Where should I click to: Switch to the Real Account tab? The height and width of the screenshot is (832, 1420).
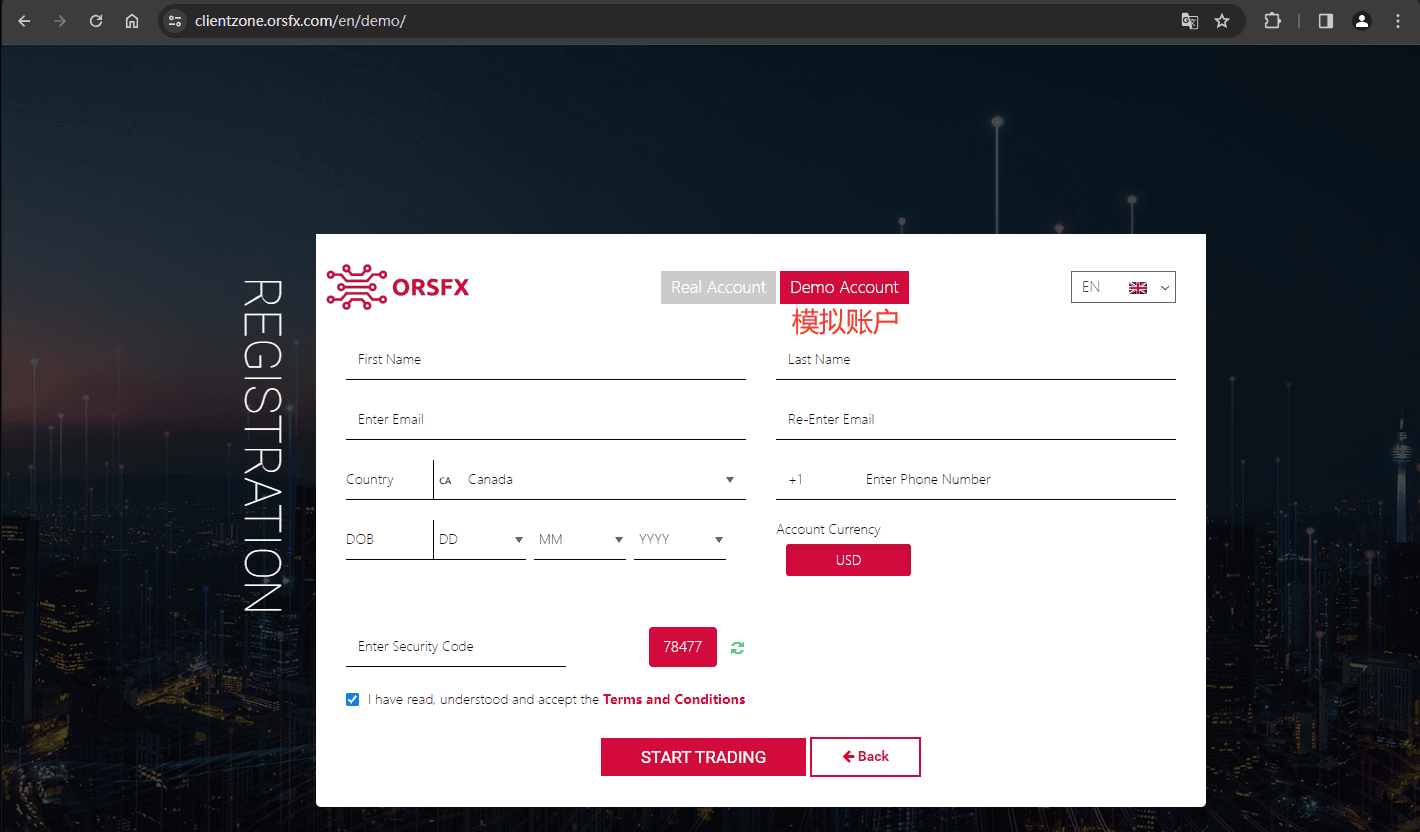pos(719,287)
